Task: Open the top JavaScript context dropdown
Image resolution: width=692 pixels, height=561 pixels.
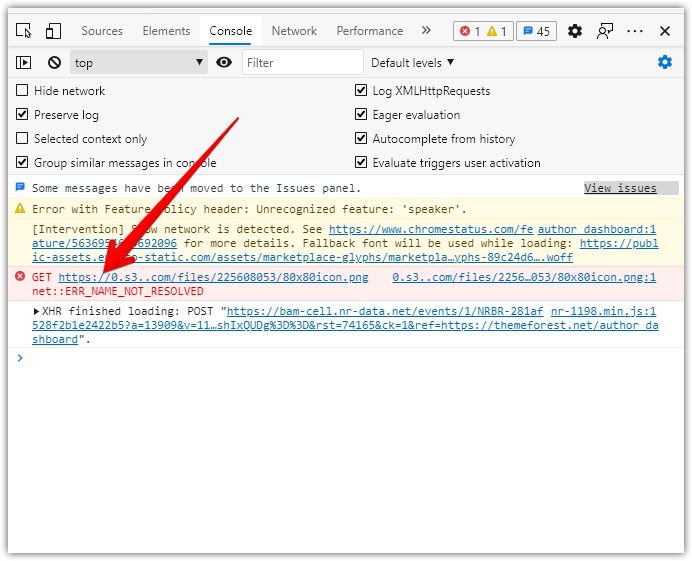Action: tap(138, 62)
